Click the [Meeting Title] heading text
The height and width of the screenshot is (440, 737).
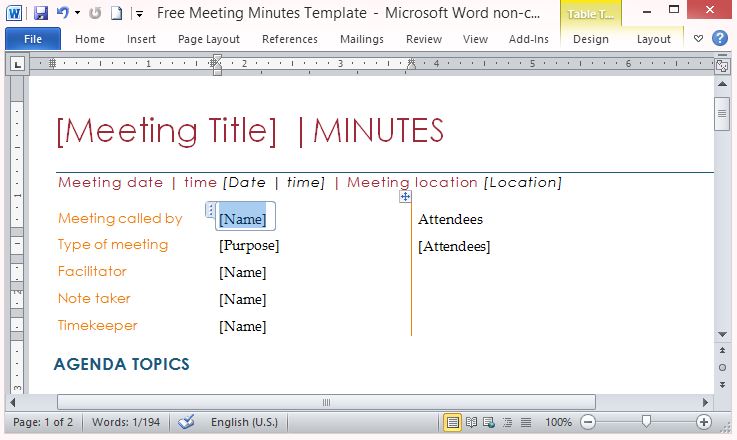pyautogui.click(x=166, y=131)
